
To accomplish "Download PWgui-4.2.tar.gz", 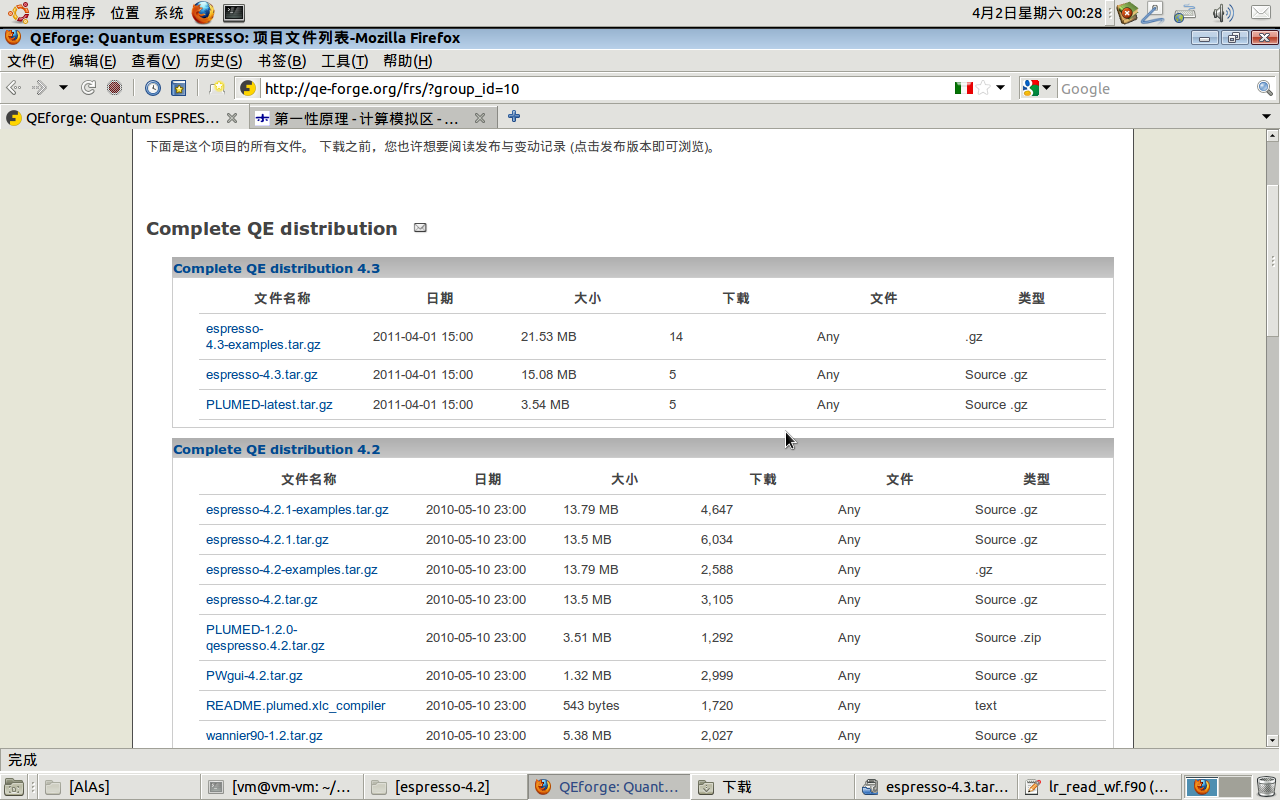I will [x=254, y=676].
